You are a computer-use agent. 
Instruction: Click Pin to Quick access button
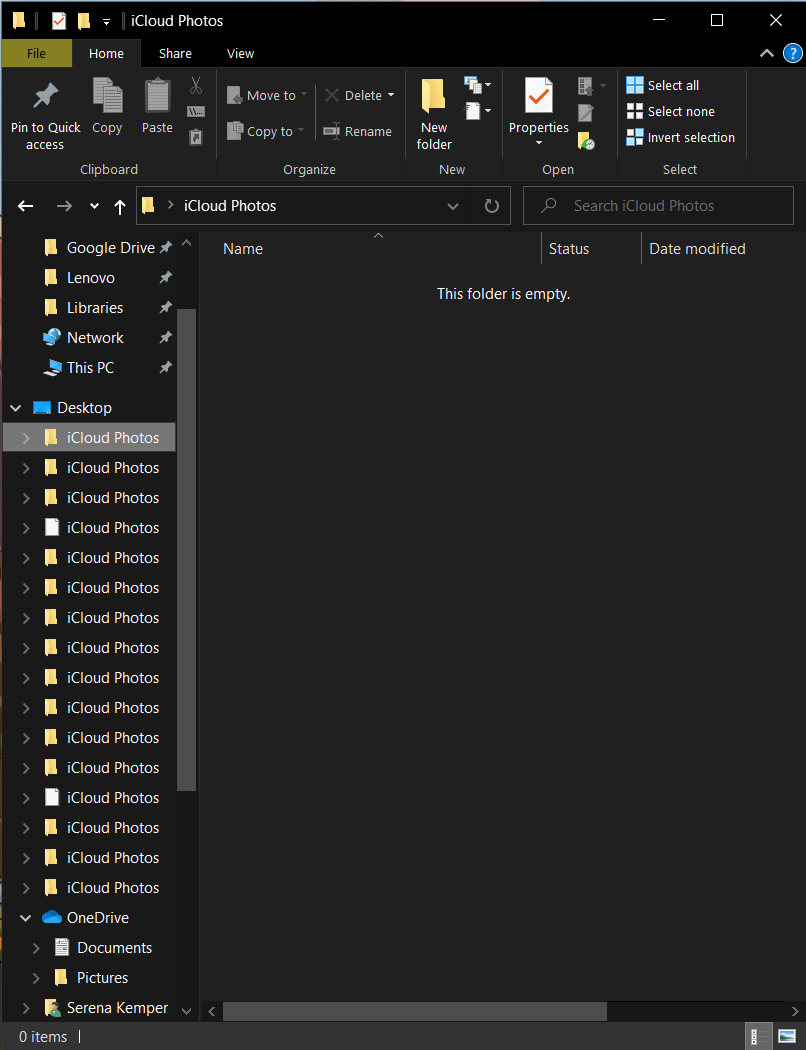coord(46,115)
